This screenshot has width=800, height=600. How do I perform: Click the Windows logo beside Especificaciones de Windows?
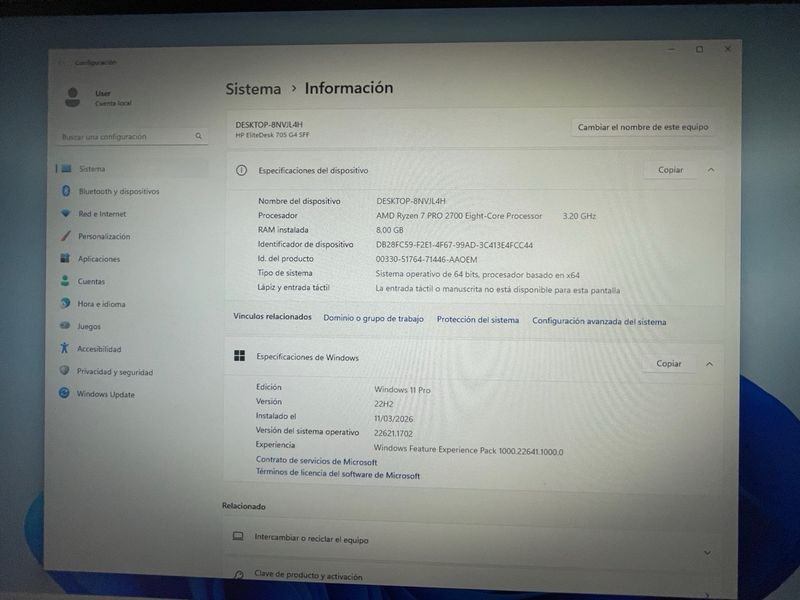pyautogui.click(x=239, y=356)
